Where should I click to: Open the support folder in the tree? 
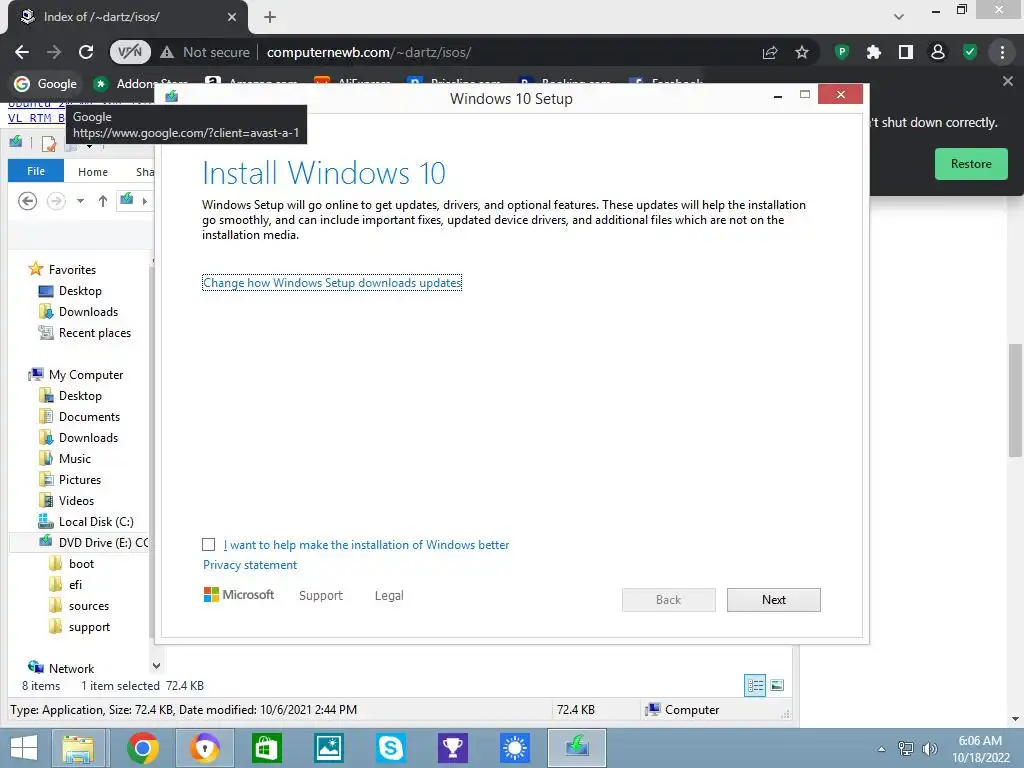[x=80, y=626]
